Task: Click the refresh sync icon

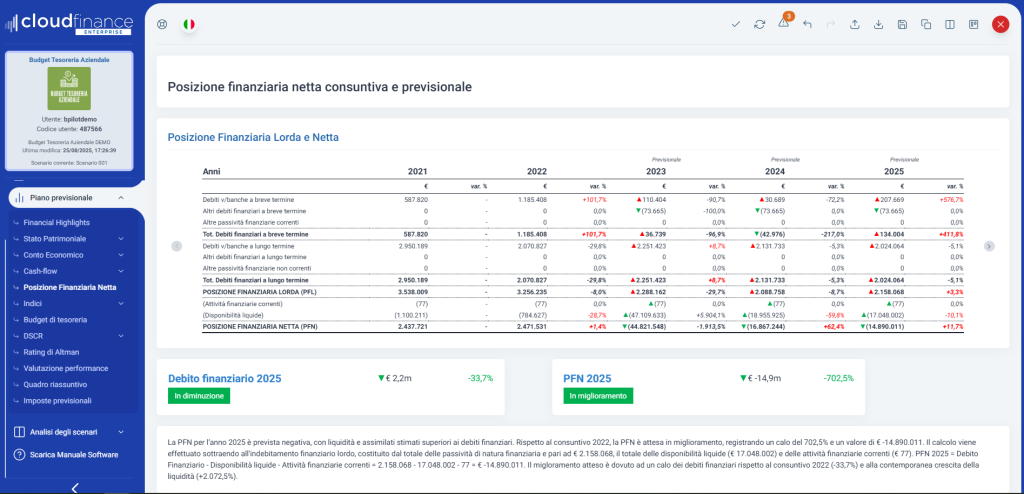Action: coord(759,24)
